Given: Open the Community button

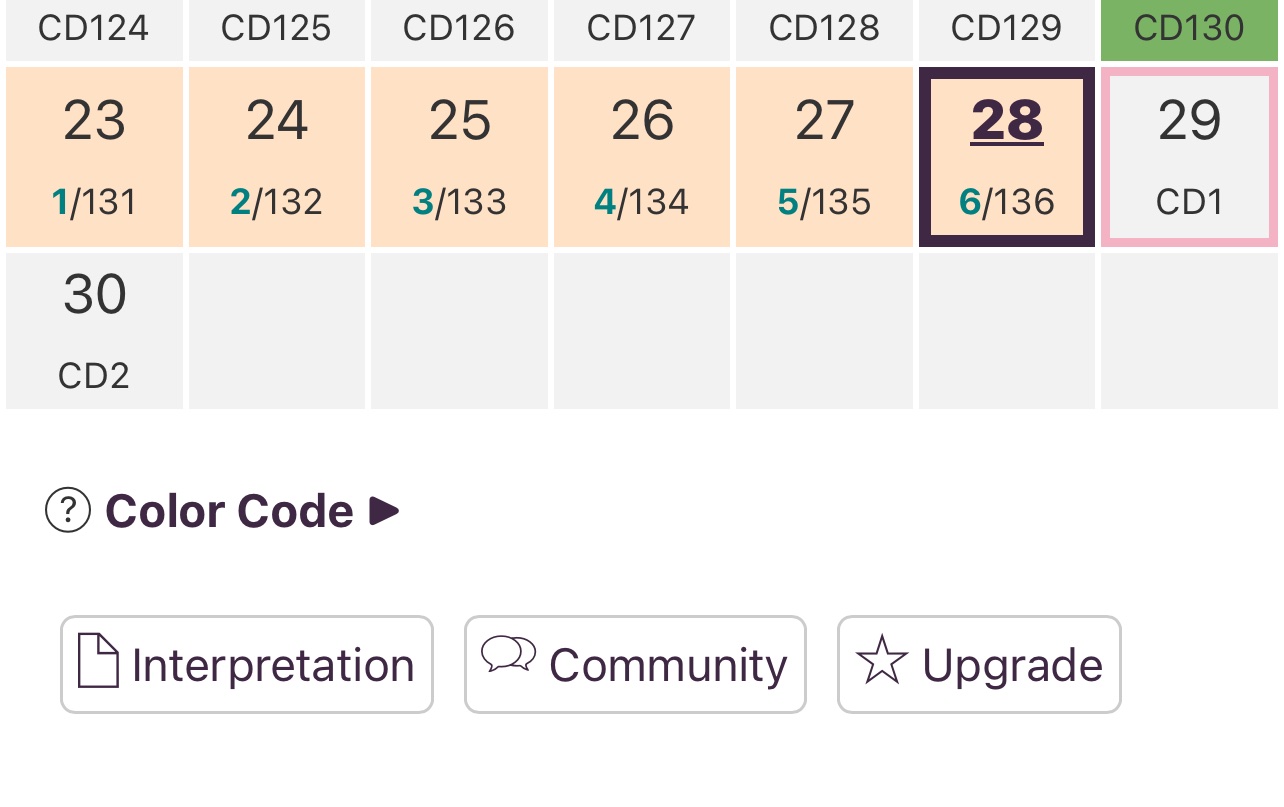Looking at the screenshot, I should (x=635, y=665).
